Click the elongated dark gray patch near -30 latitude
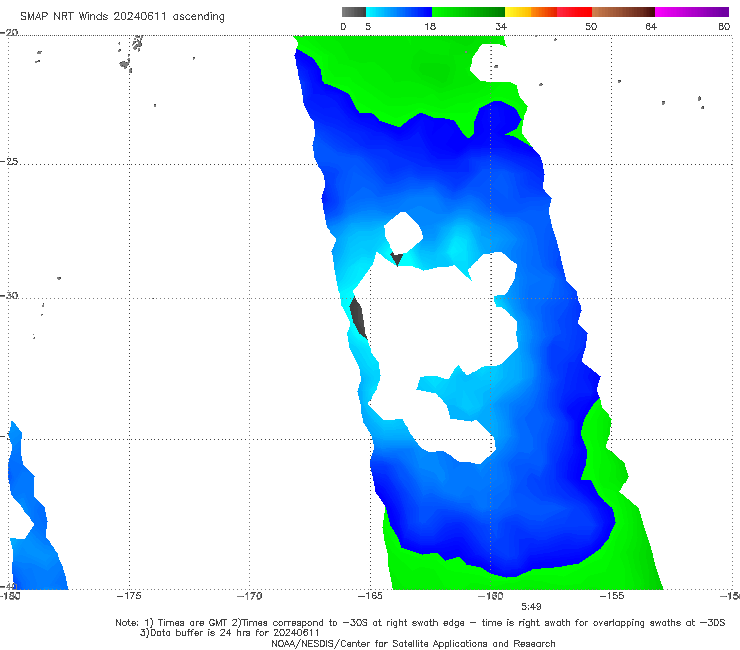The image size is (740, 650). point(358,318)
